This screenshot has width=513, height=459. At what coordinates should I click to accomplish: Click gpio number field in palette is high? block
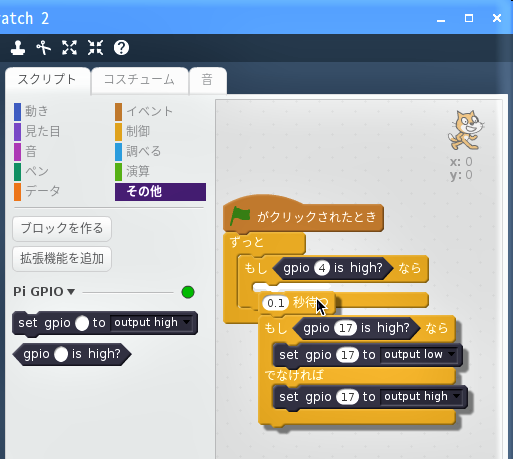tap(61, 354)
